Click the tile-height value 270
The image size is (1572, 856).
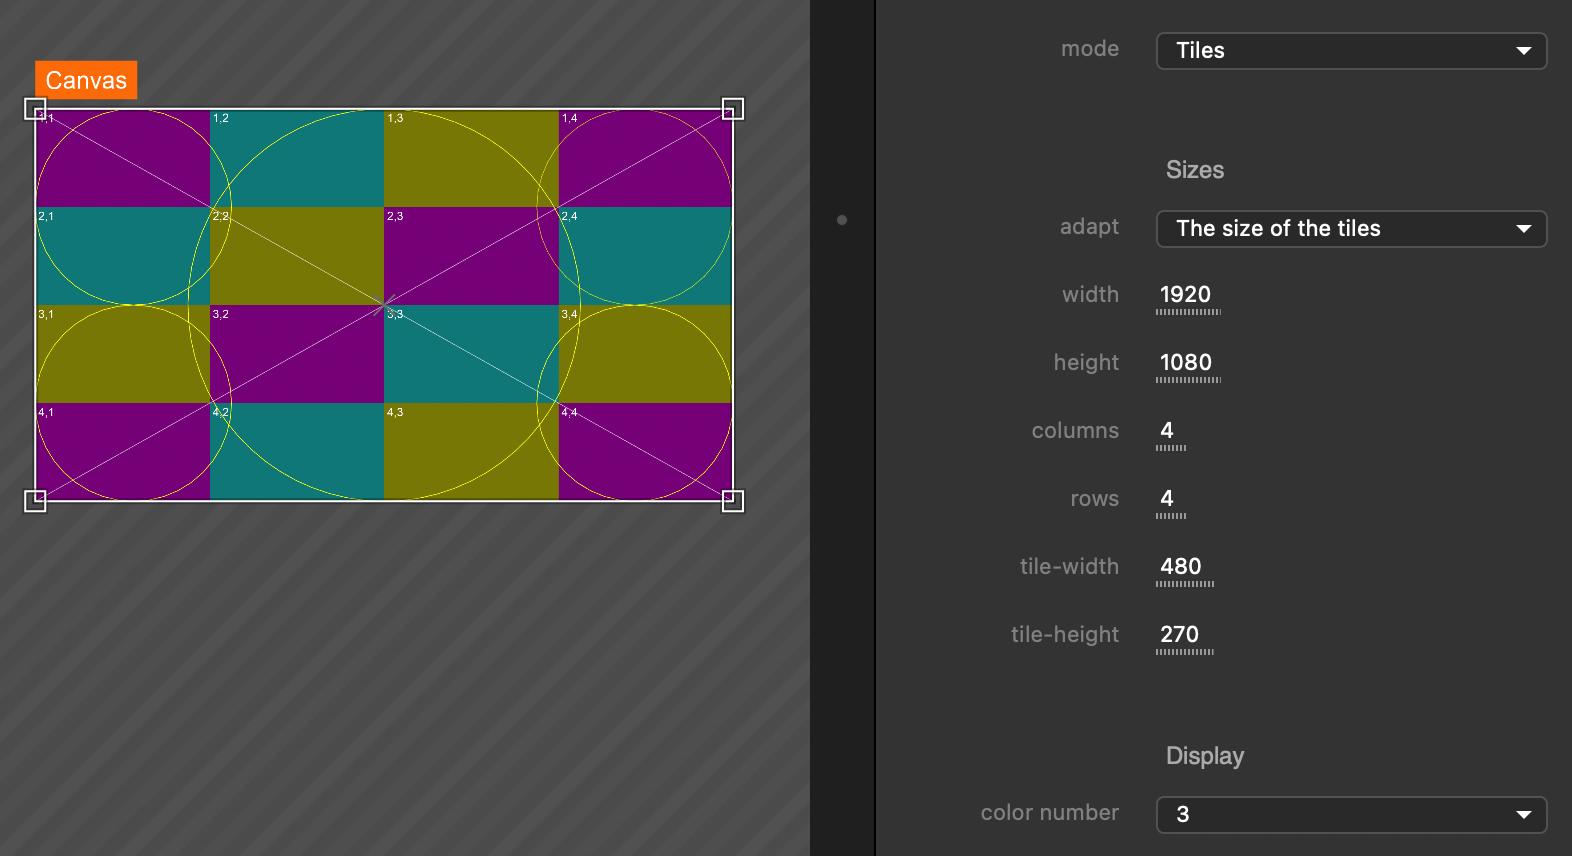tap(1180, 635)
